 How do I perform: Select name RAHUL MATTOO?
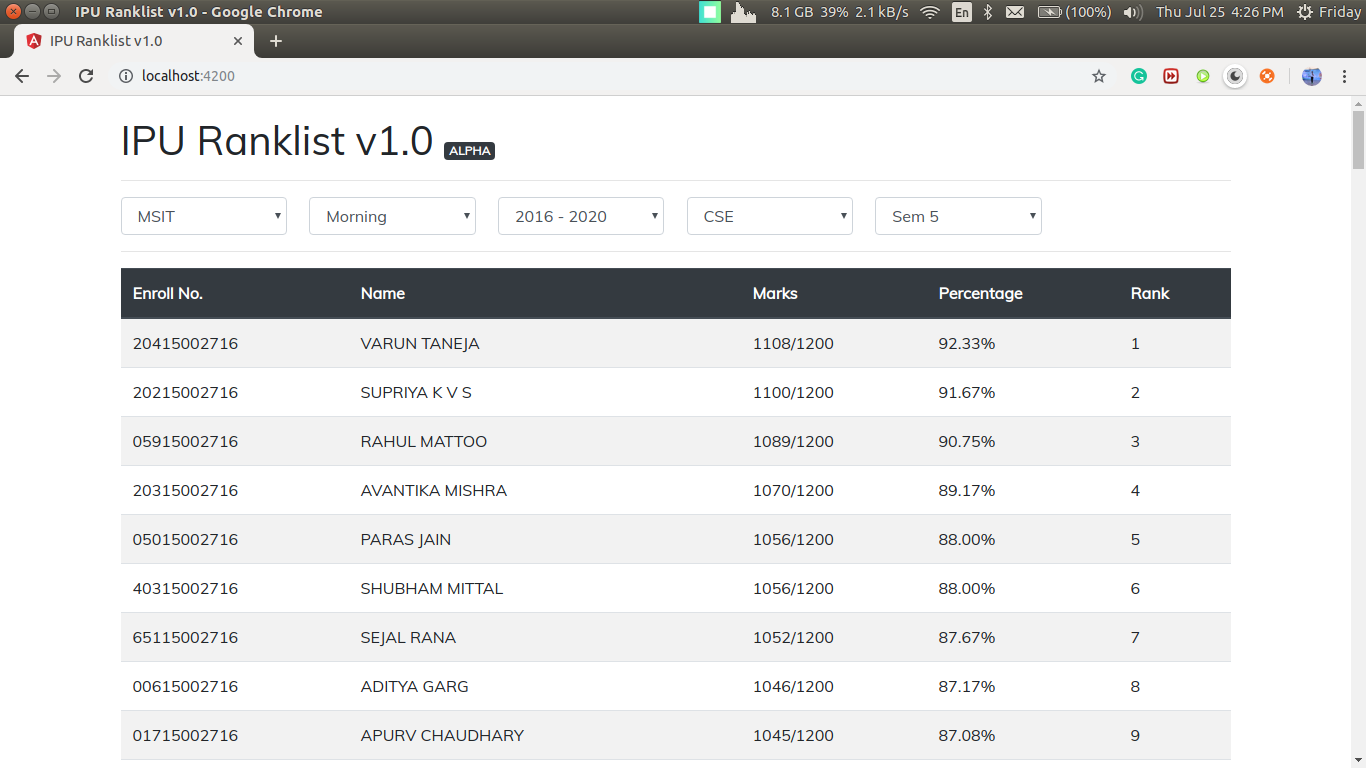click(x=424, y=441)
